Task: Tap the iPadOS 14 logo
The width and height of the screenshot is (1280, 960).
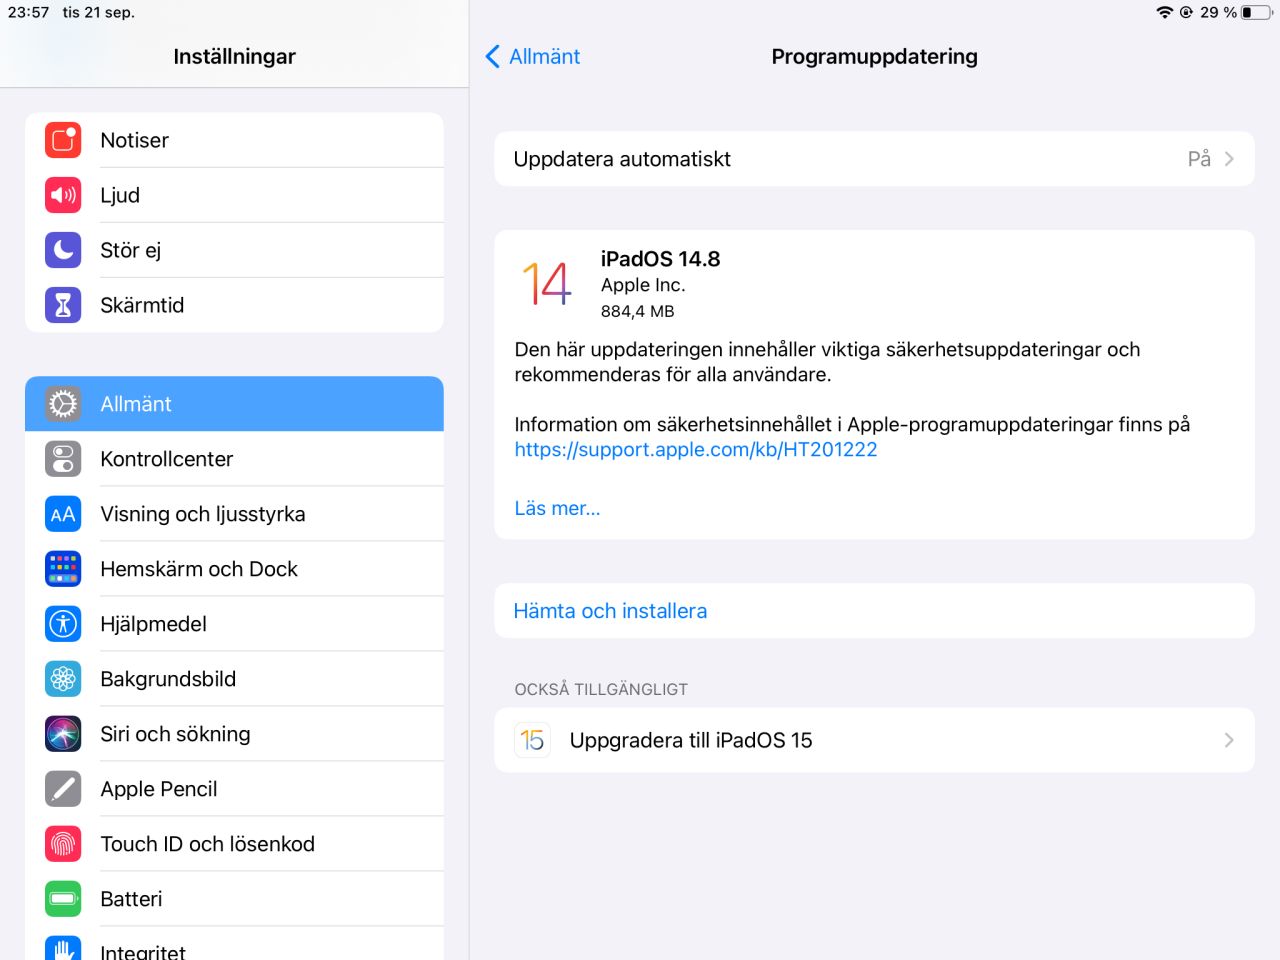Action: click(547, 283)
